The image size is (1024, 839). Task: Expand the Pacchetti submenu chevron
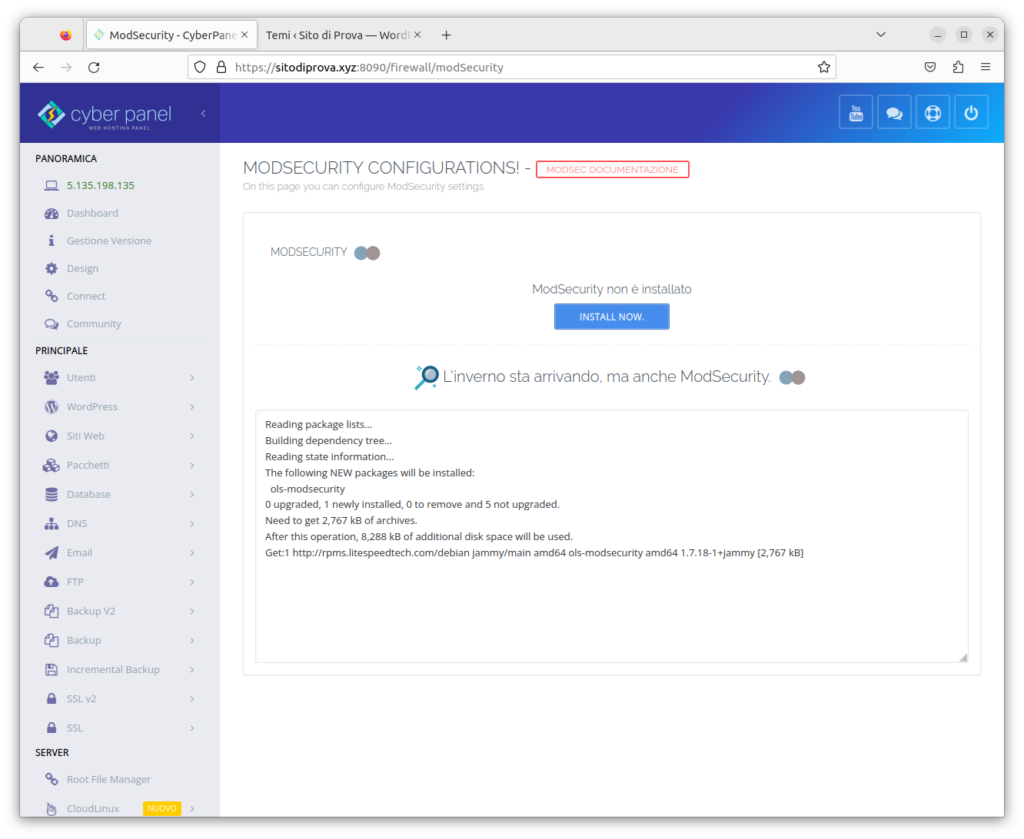pos(192,465)
